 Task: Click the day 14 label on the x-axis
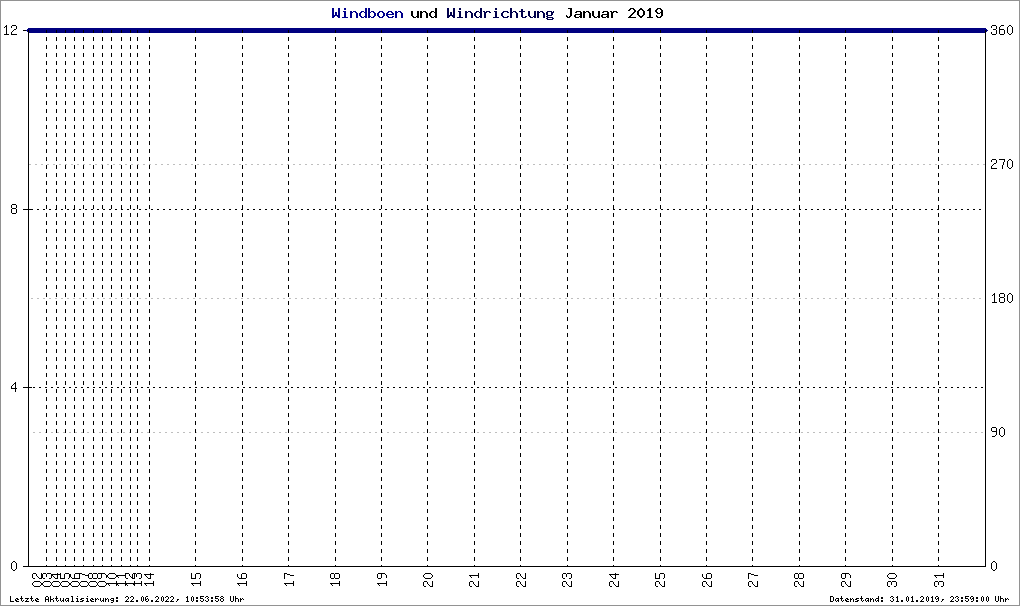149,579
